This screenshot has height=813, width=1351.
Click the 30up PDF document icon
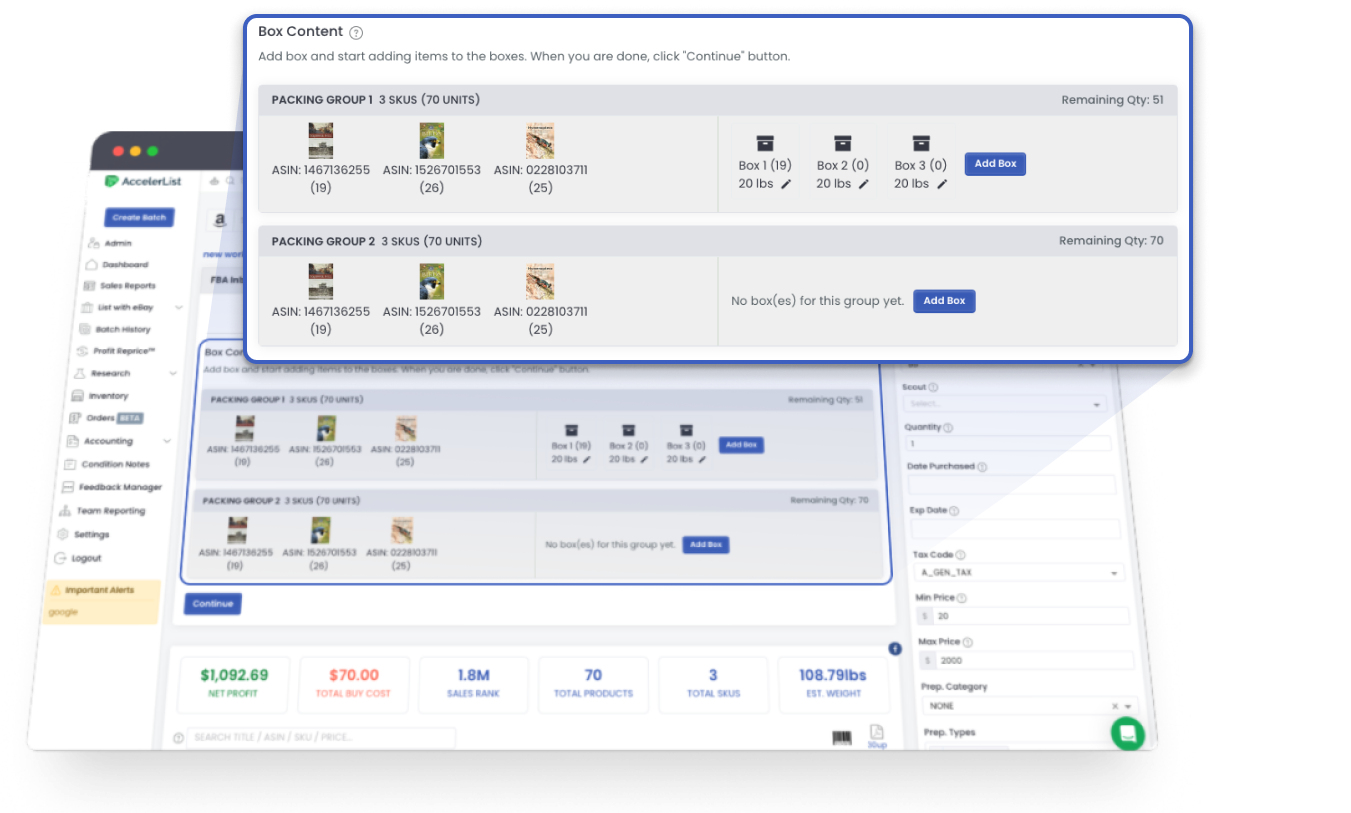(877, 733)
